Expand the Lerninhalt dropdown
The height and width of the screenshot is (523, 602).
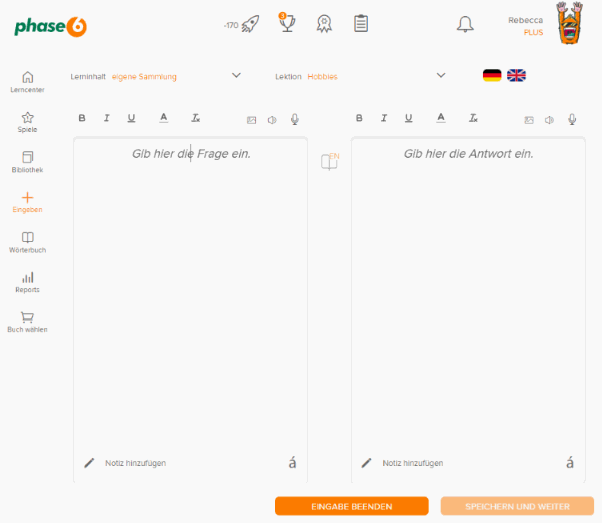pyautogui.click(x=236, y=75)
